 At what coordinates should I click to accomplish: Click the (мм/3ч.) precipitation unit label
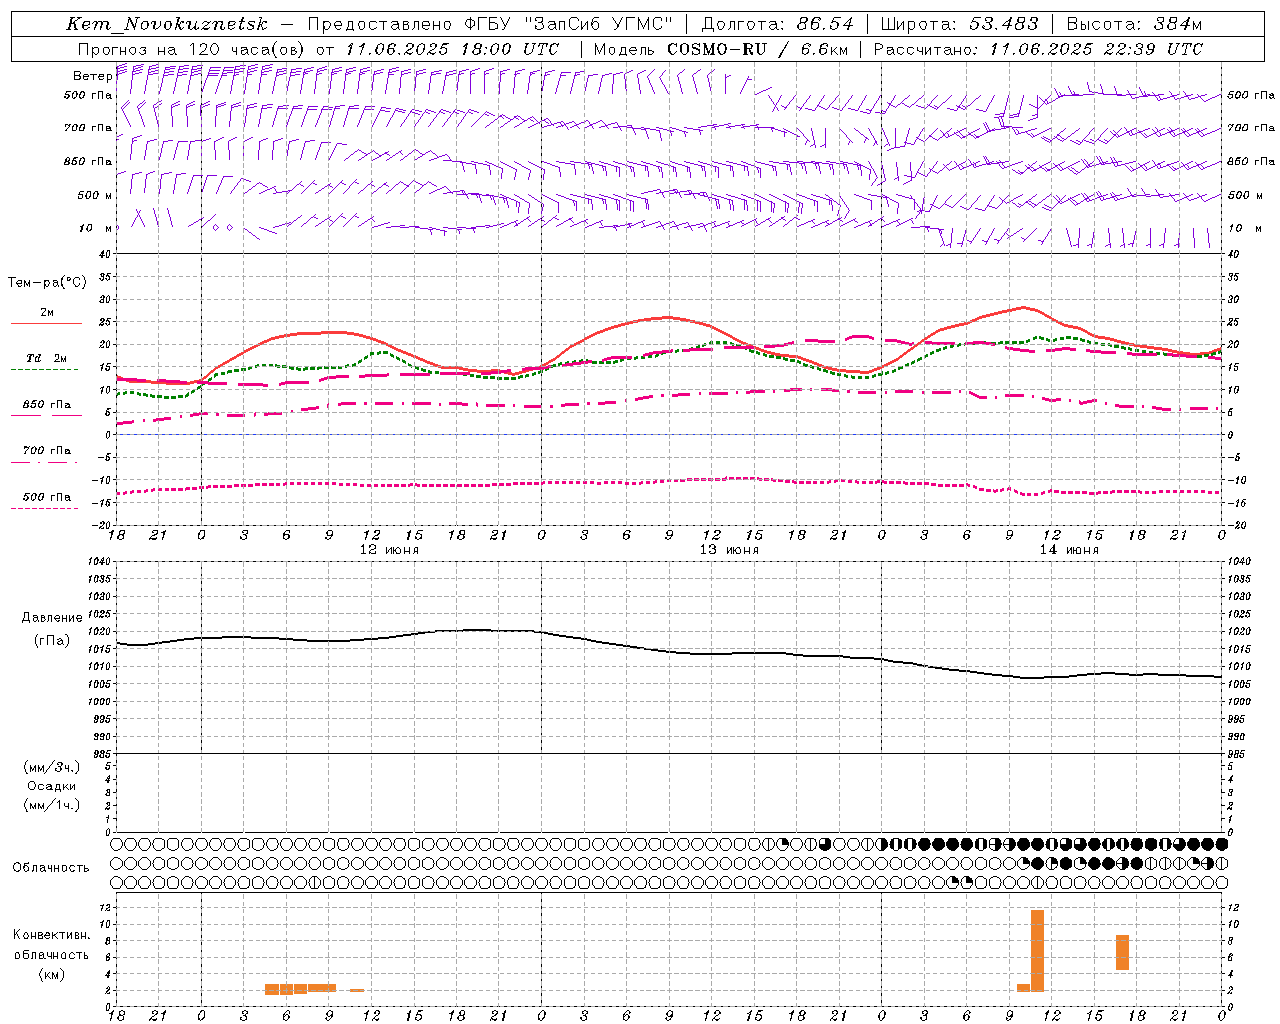tap(52, 767)
